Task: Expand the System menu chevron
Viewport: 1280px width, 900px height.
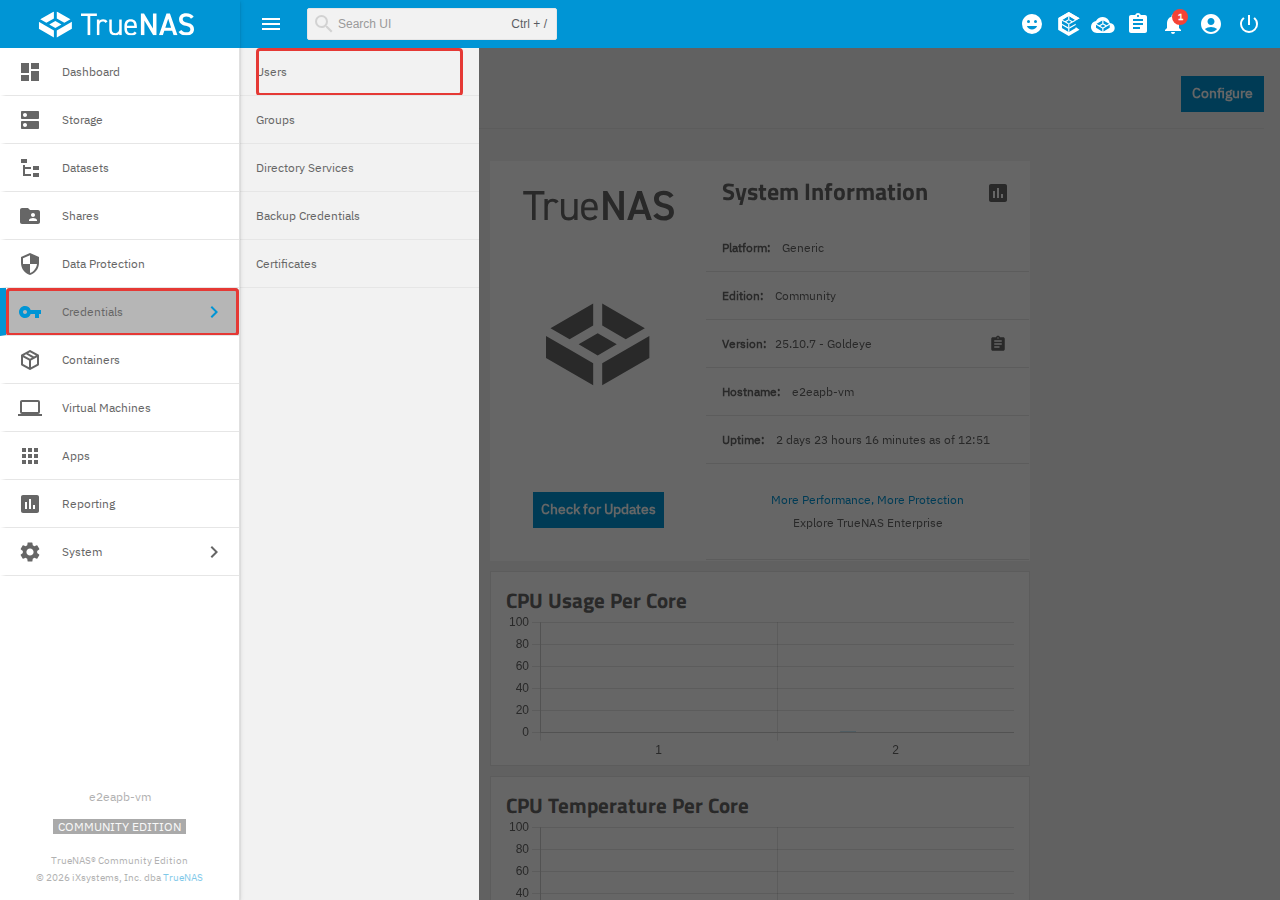Action: tap(214, 552)
